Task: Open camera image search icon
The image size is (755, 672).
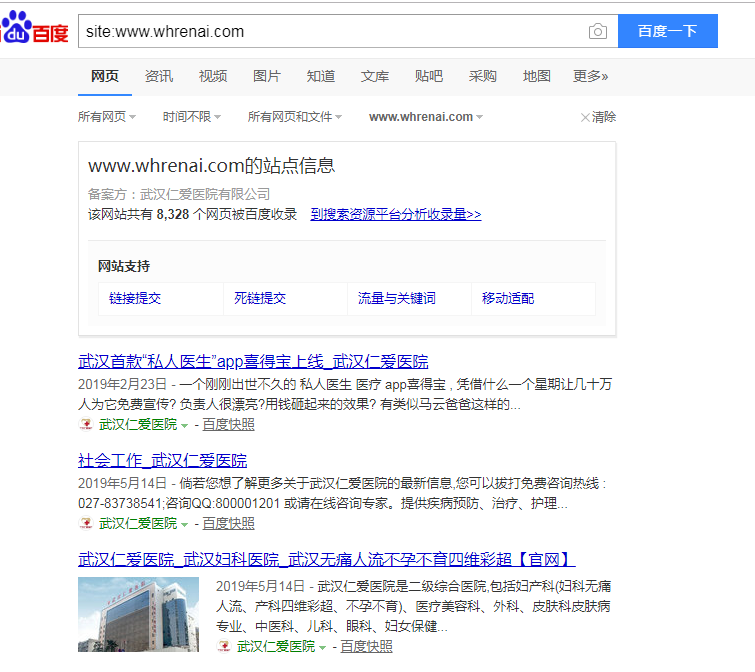Action: [598, 31]
